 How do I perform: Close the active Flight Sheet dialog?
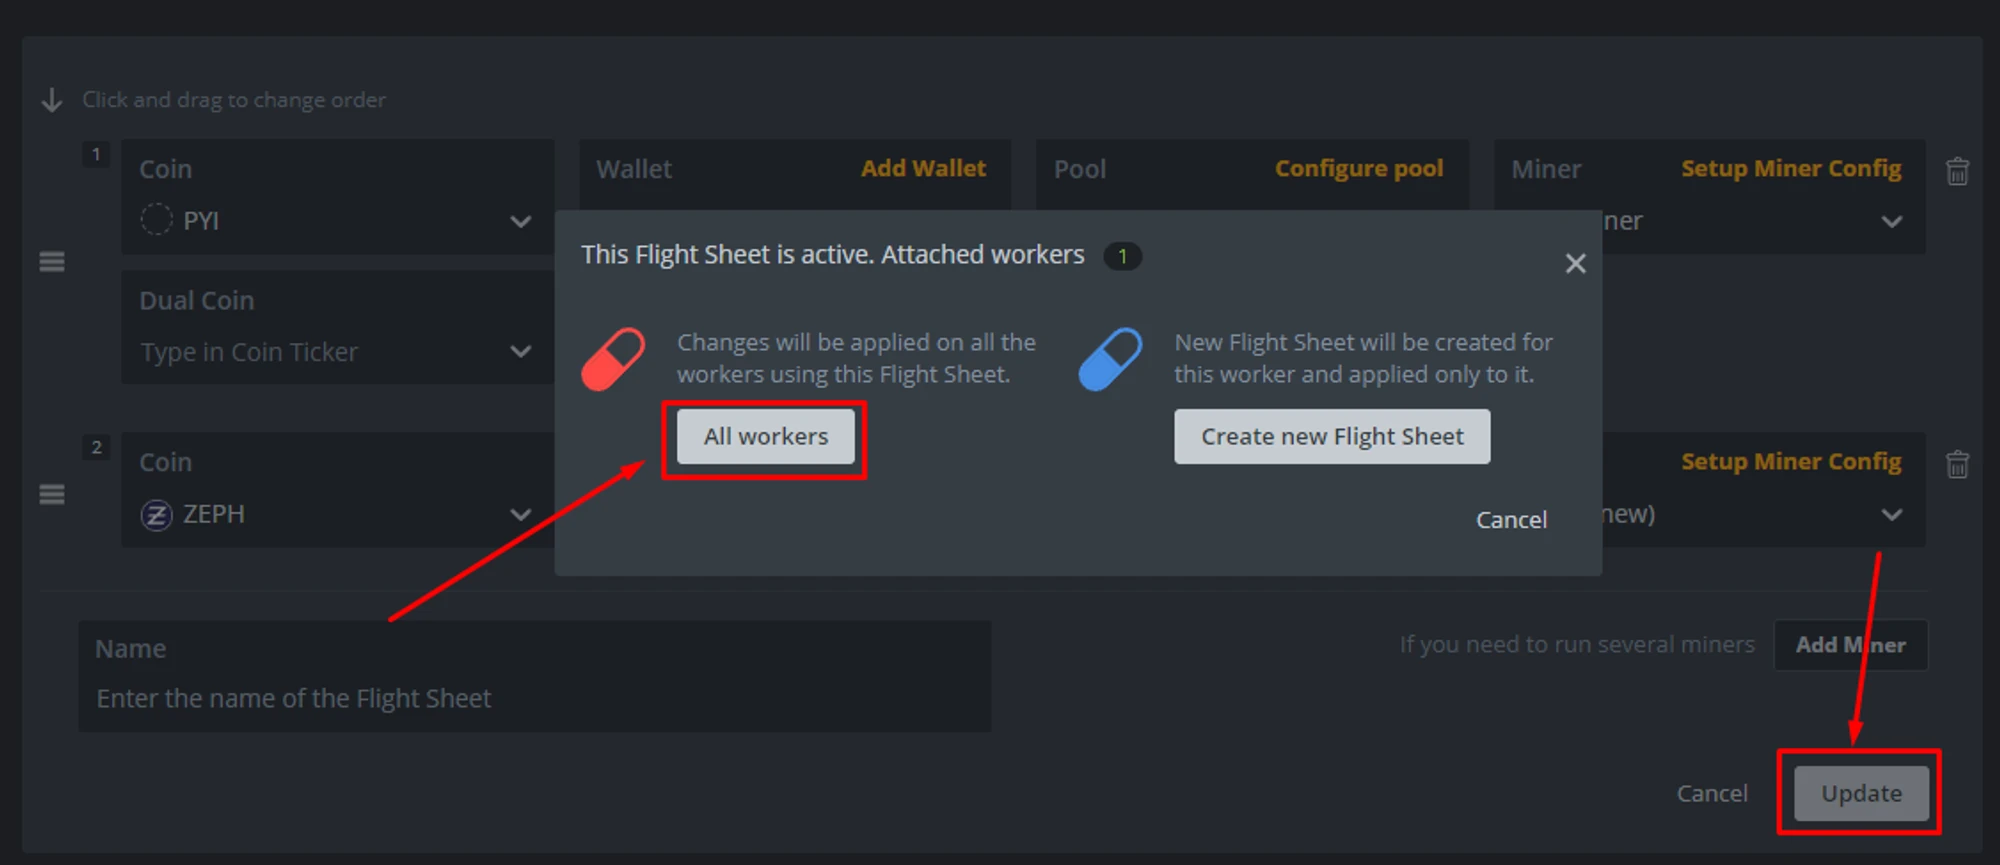pyautogui.click(x=1575, y=263)
